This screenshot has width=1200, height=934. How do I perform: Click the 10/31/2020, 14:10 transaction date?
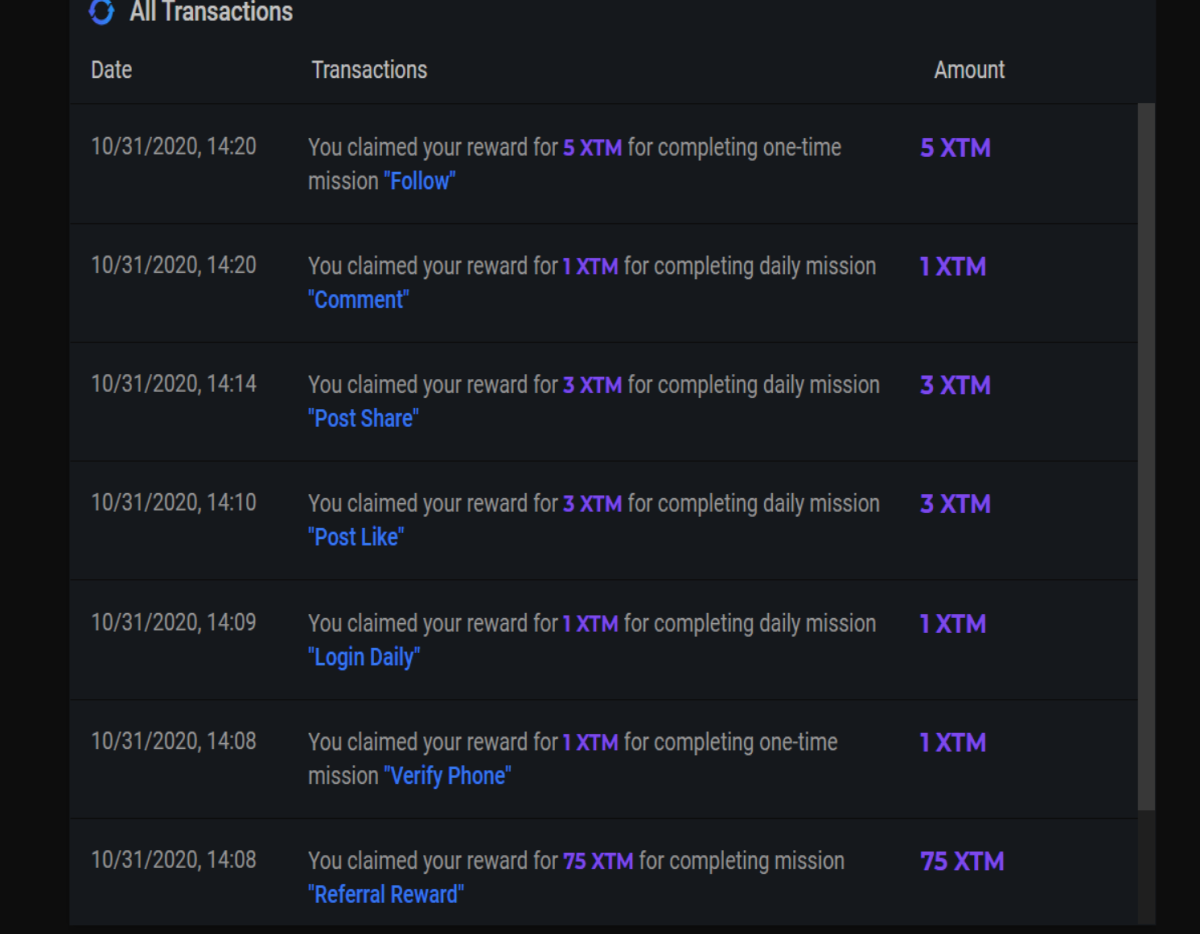(173, 503)
